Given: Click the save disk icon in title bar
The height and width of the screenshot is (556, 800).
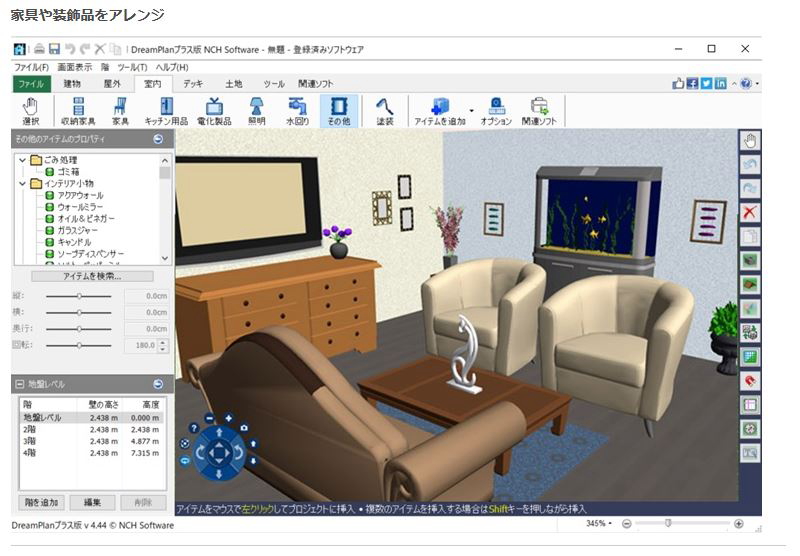Looking at the screenshot, I should click(54, 49).
